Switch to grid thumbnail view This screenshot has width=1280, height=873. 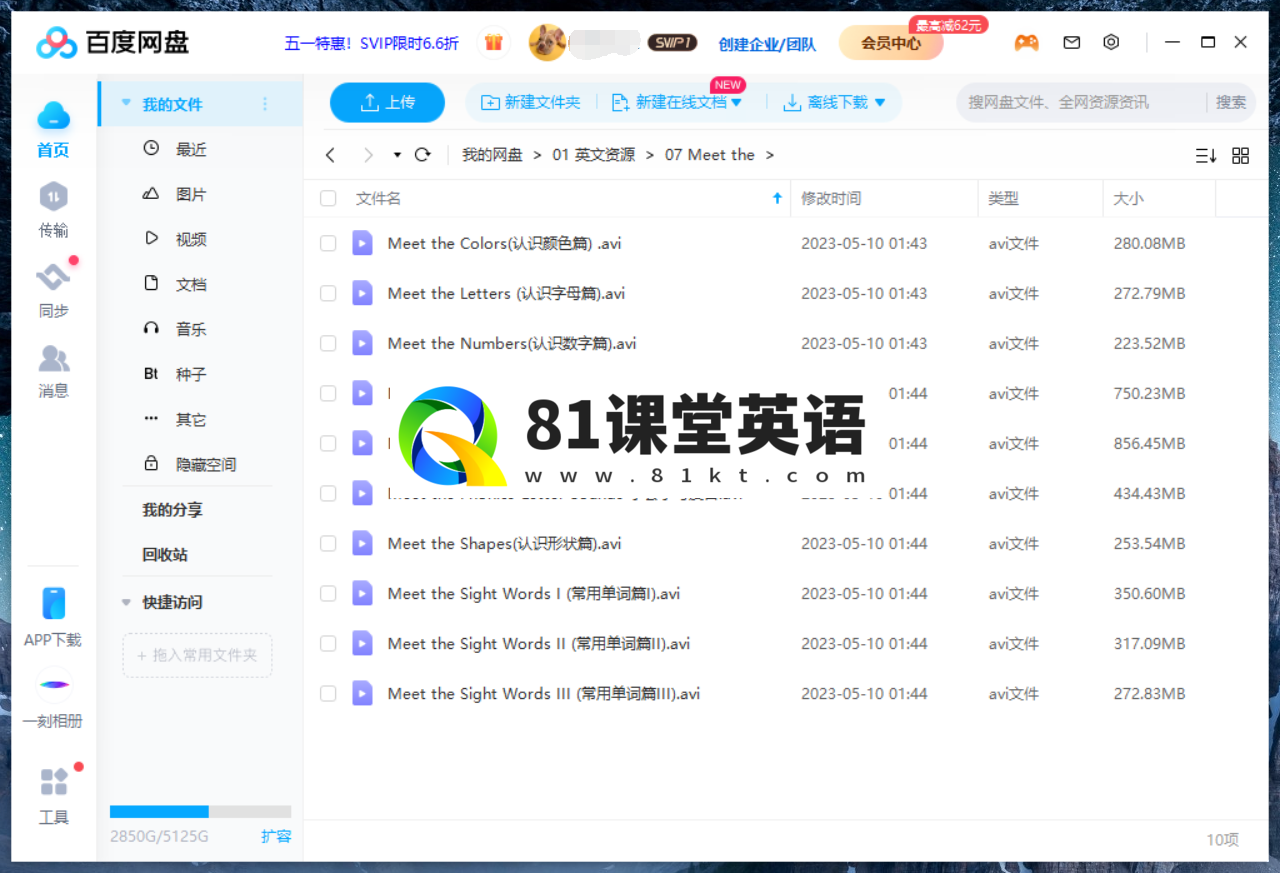[x=1241, y=156]
